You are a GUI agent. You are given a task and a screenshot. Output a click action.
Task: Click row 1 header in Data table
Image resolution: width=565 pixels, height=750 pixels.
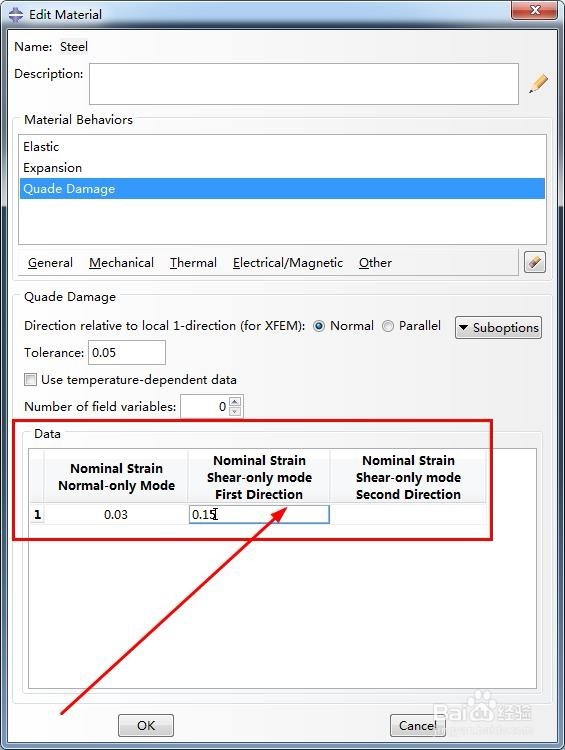[x=37, y=515]
